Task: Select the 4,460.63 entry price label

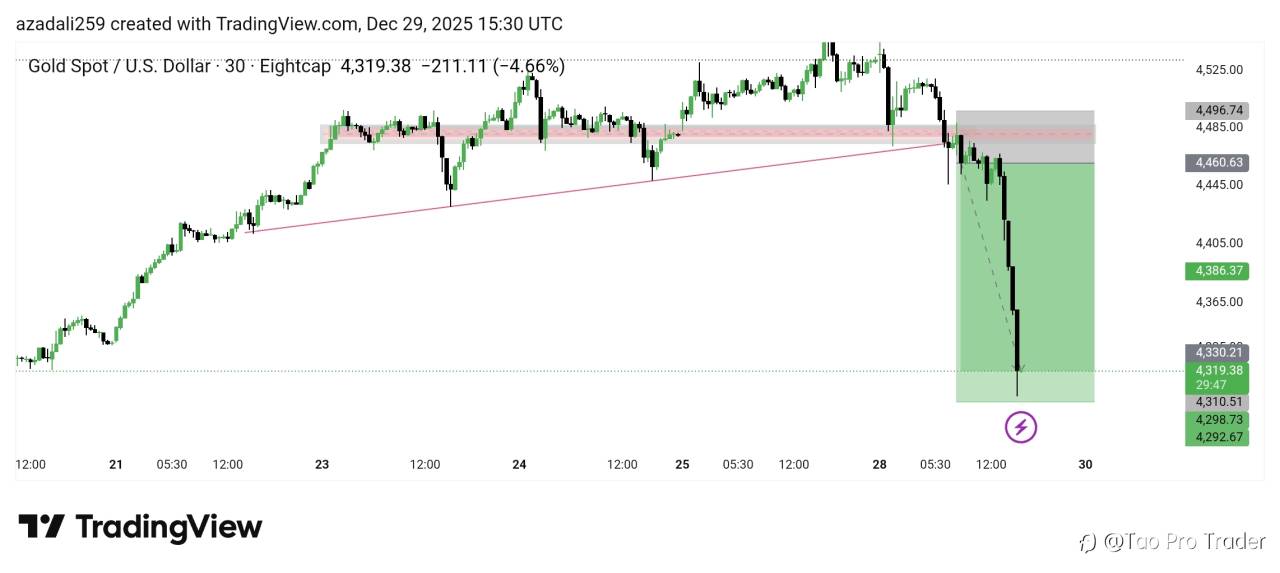Action: click(x=1216, y=162)
